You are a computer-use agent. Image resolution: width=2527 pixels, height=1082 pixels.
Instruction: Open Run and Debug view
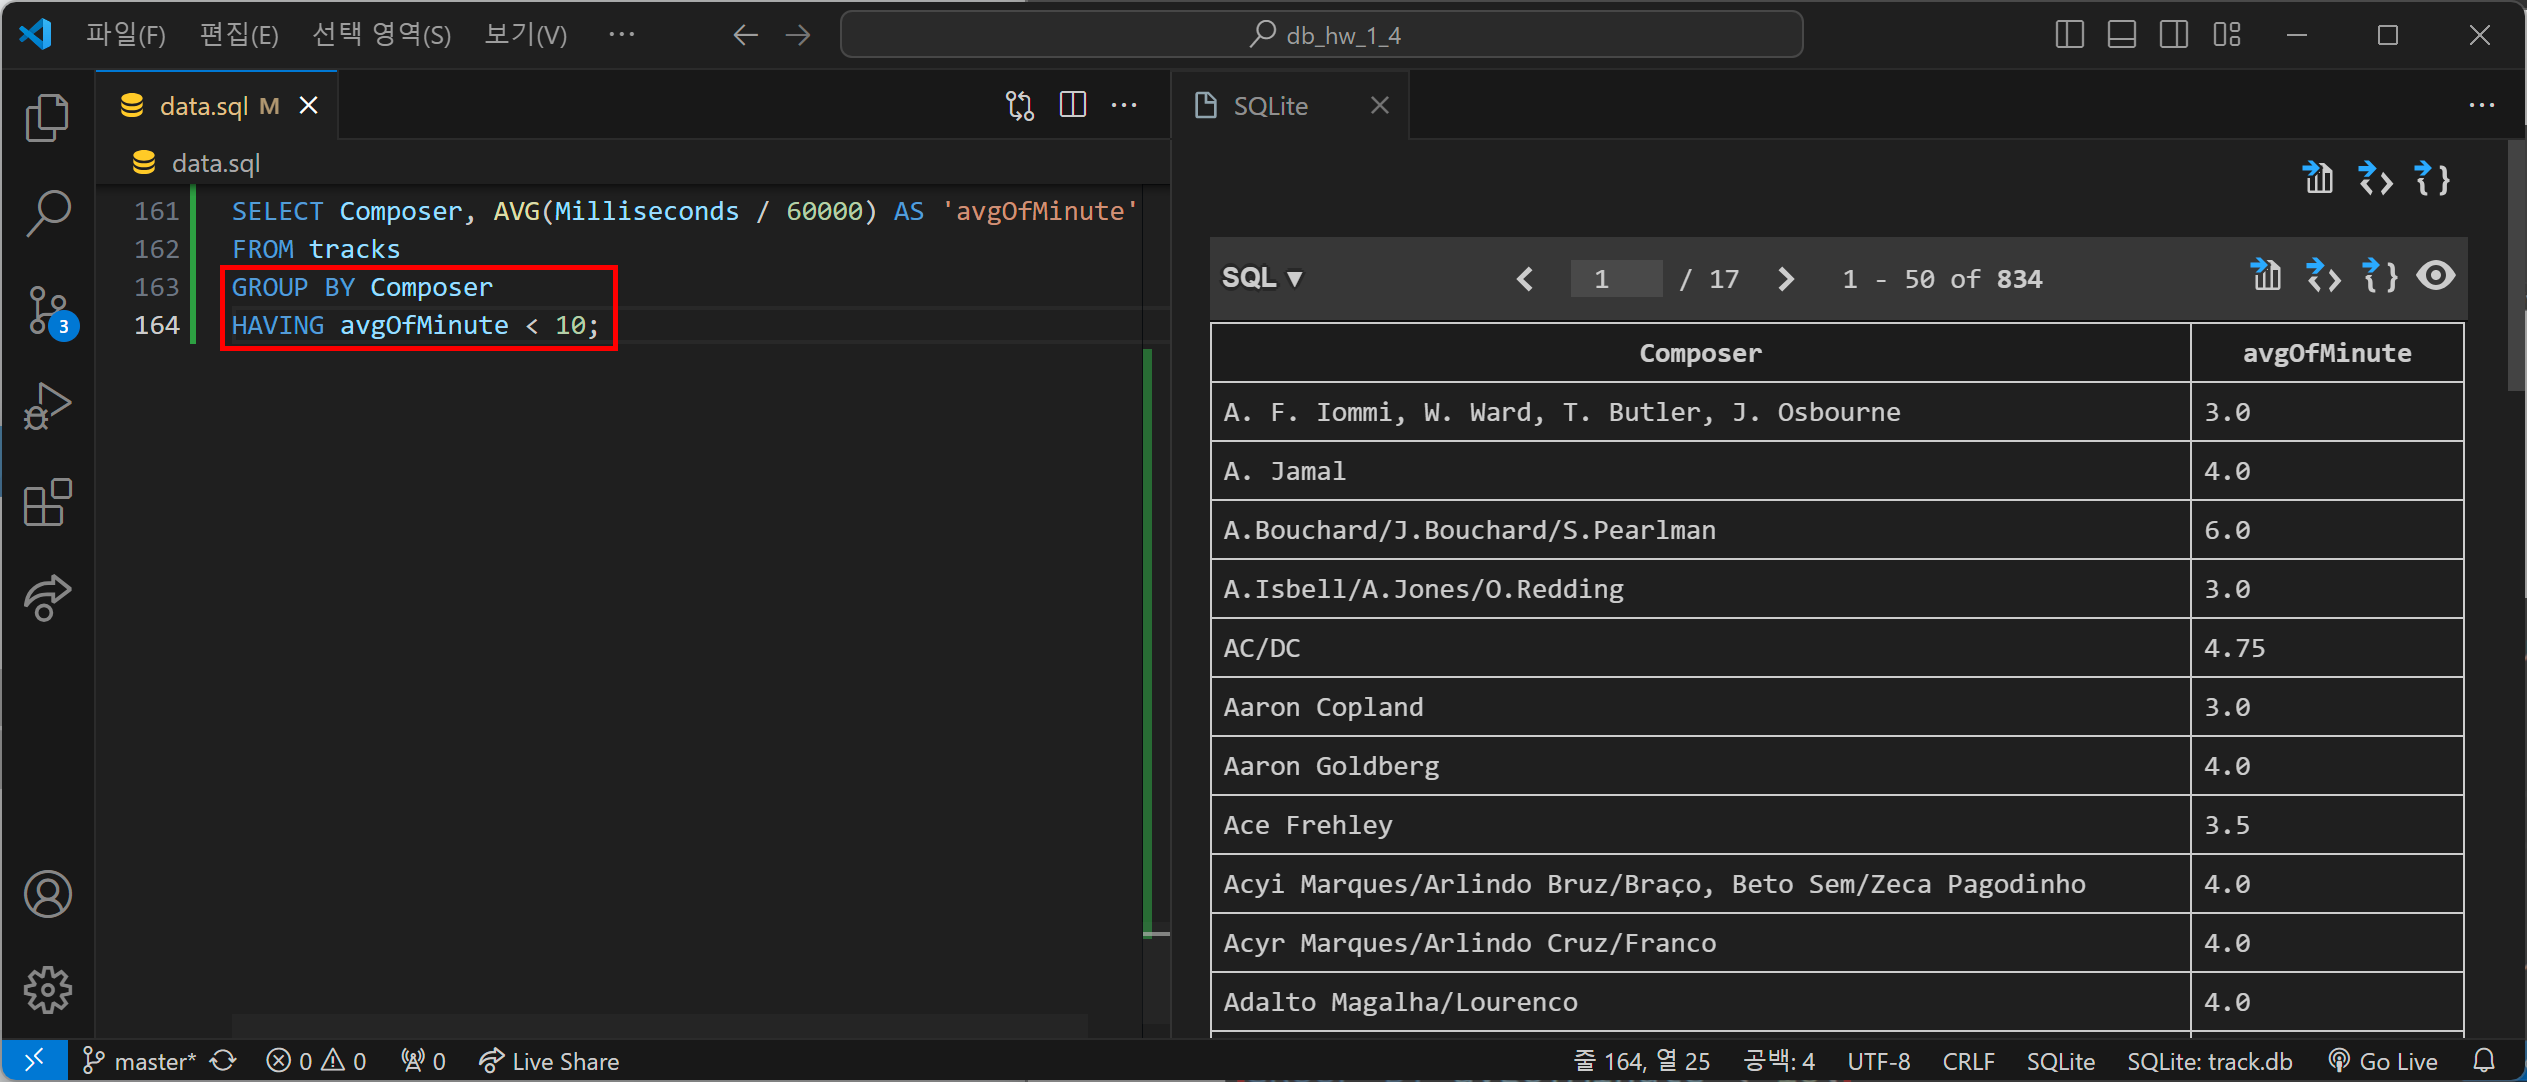coord(47,406)
